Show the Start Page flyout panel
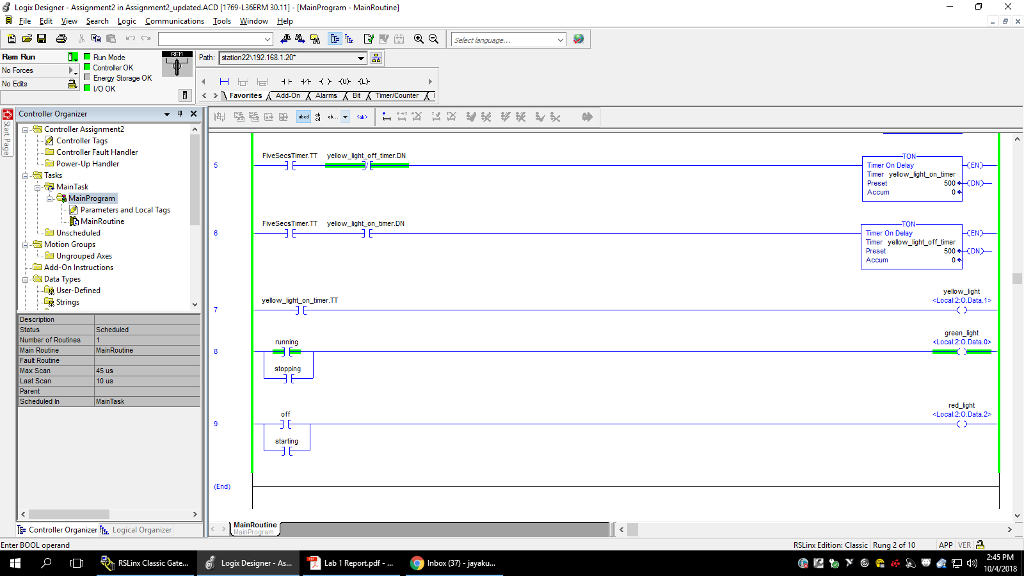1024x576 pixels. (8, 135)
